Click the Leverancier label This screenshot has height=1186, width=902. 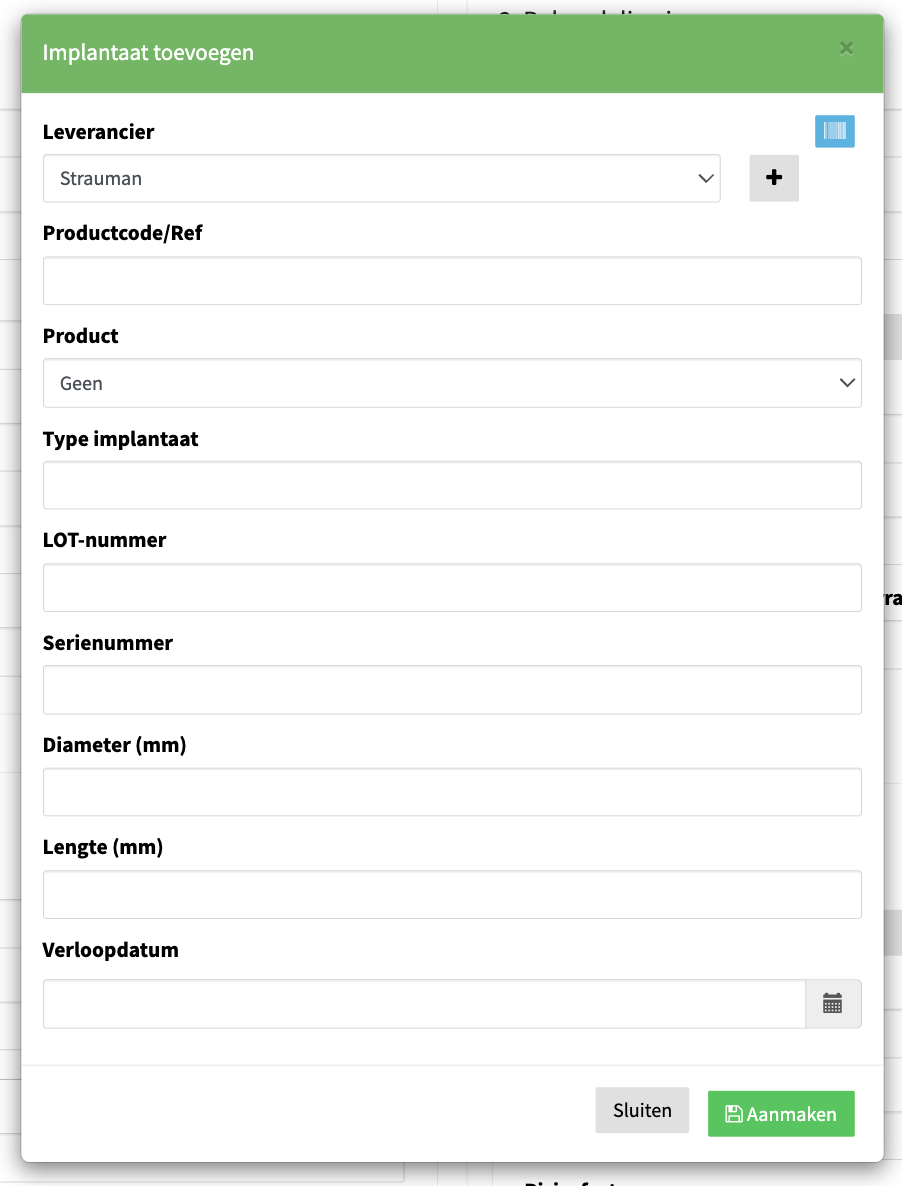[x=98, y=132]
